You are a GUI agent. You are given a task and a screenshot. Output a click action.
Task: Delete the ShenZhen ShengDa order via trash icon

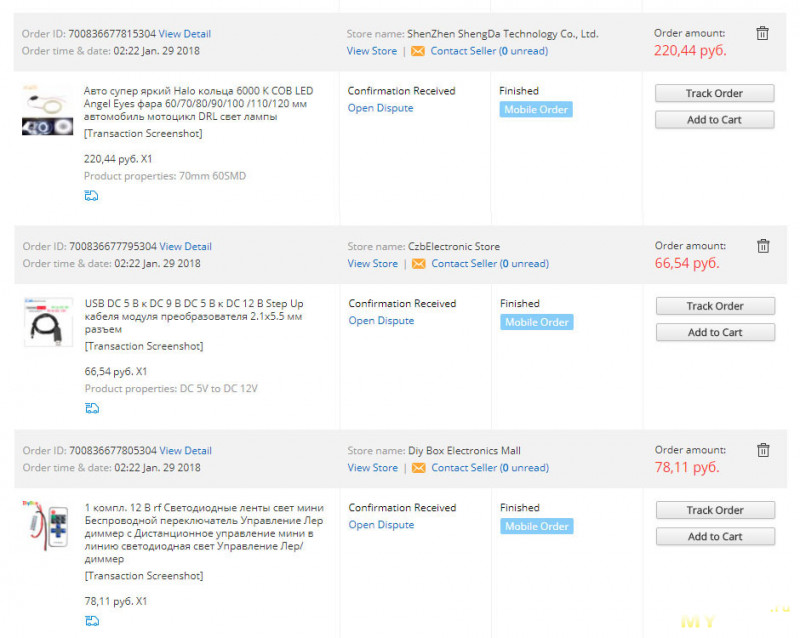[762, 33]
